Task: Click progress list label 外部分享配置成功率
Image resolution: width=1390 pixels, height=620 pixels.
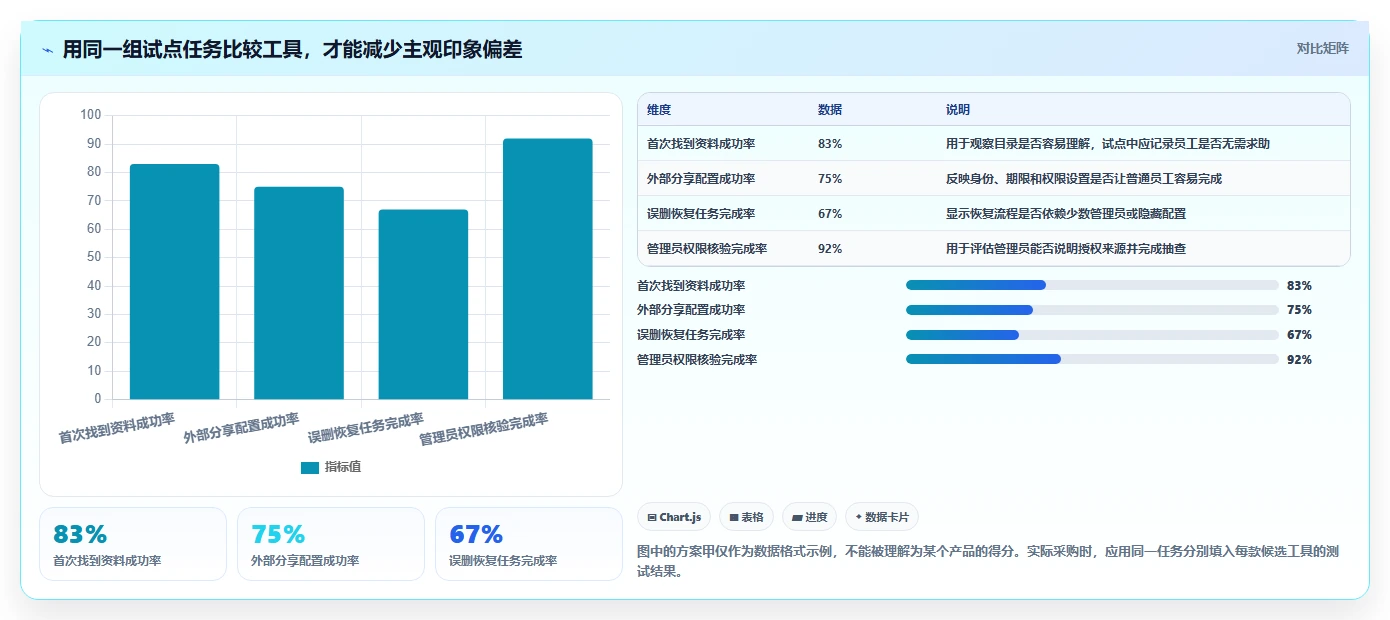Action: (691, 310)
